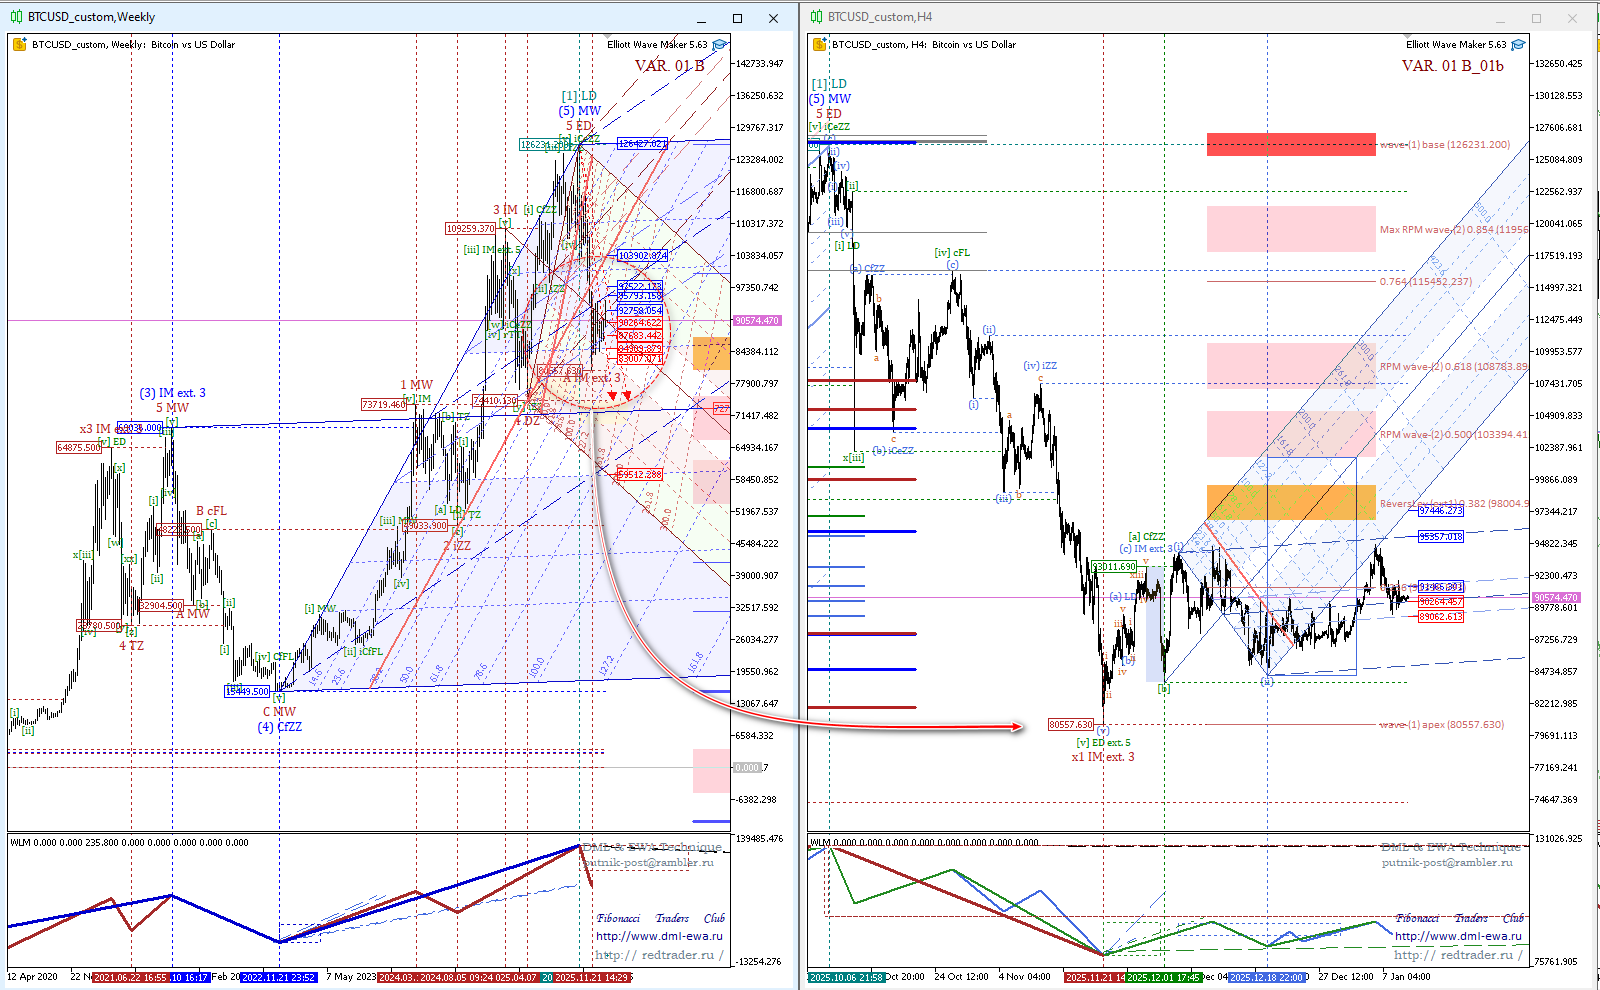
Task: Select the 2021.06.22 16:55 time marker
Action: [x=130, y=977]
